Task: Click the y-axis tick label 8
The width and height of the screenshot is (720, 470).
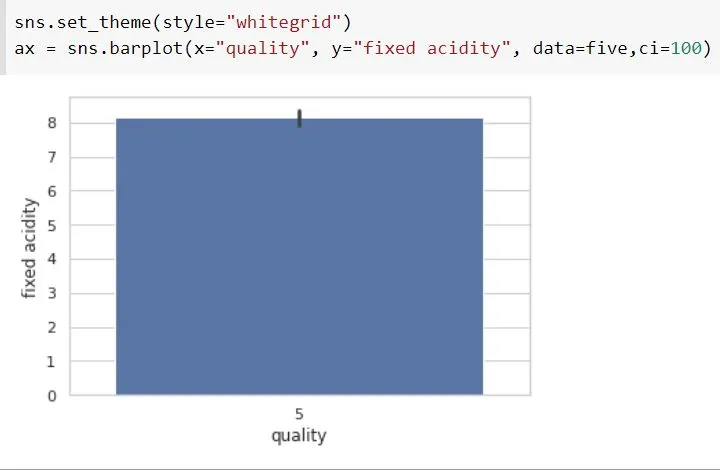Action: coord(52,123)
